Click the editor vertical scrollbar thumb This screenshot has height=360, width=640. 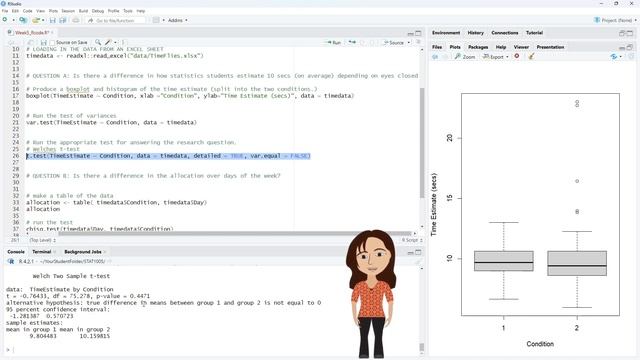click(422, 142)
